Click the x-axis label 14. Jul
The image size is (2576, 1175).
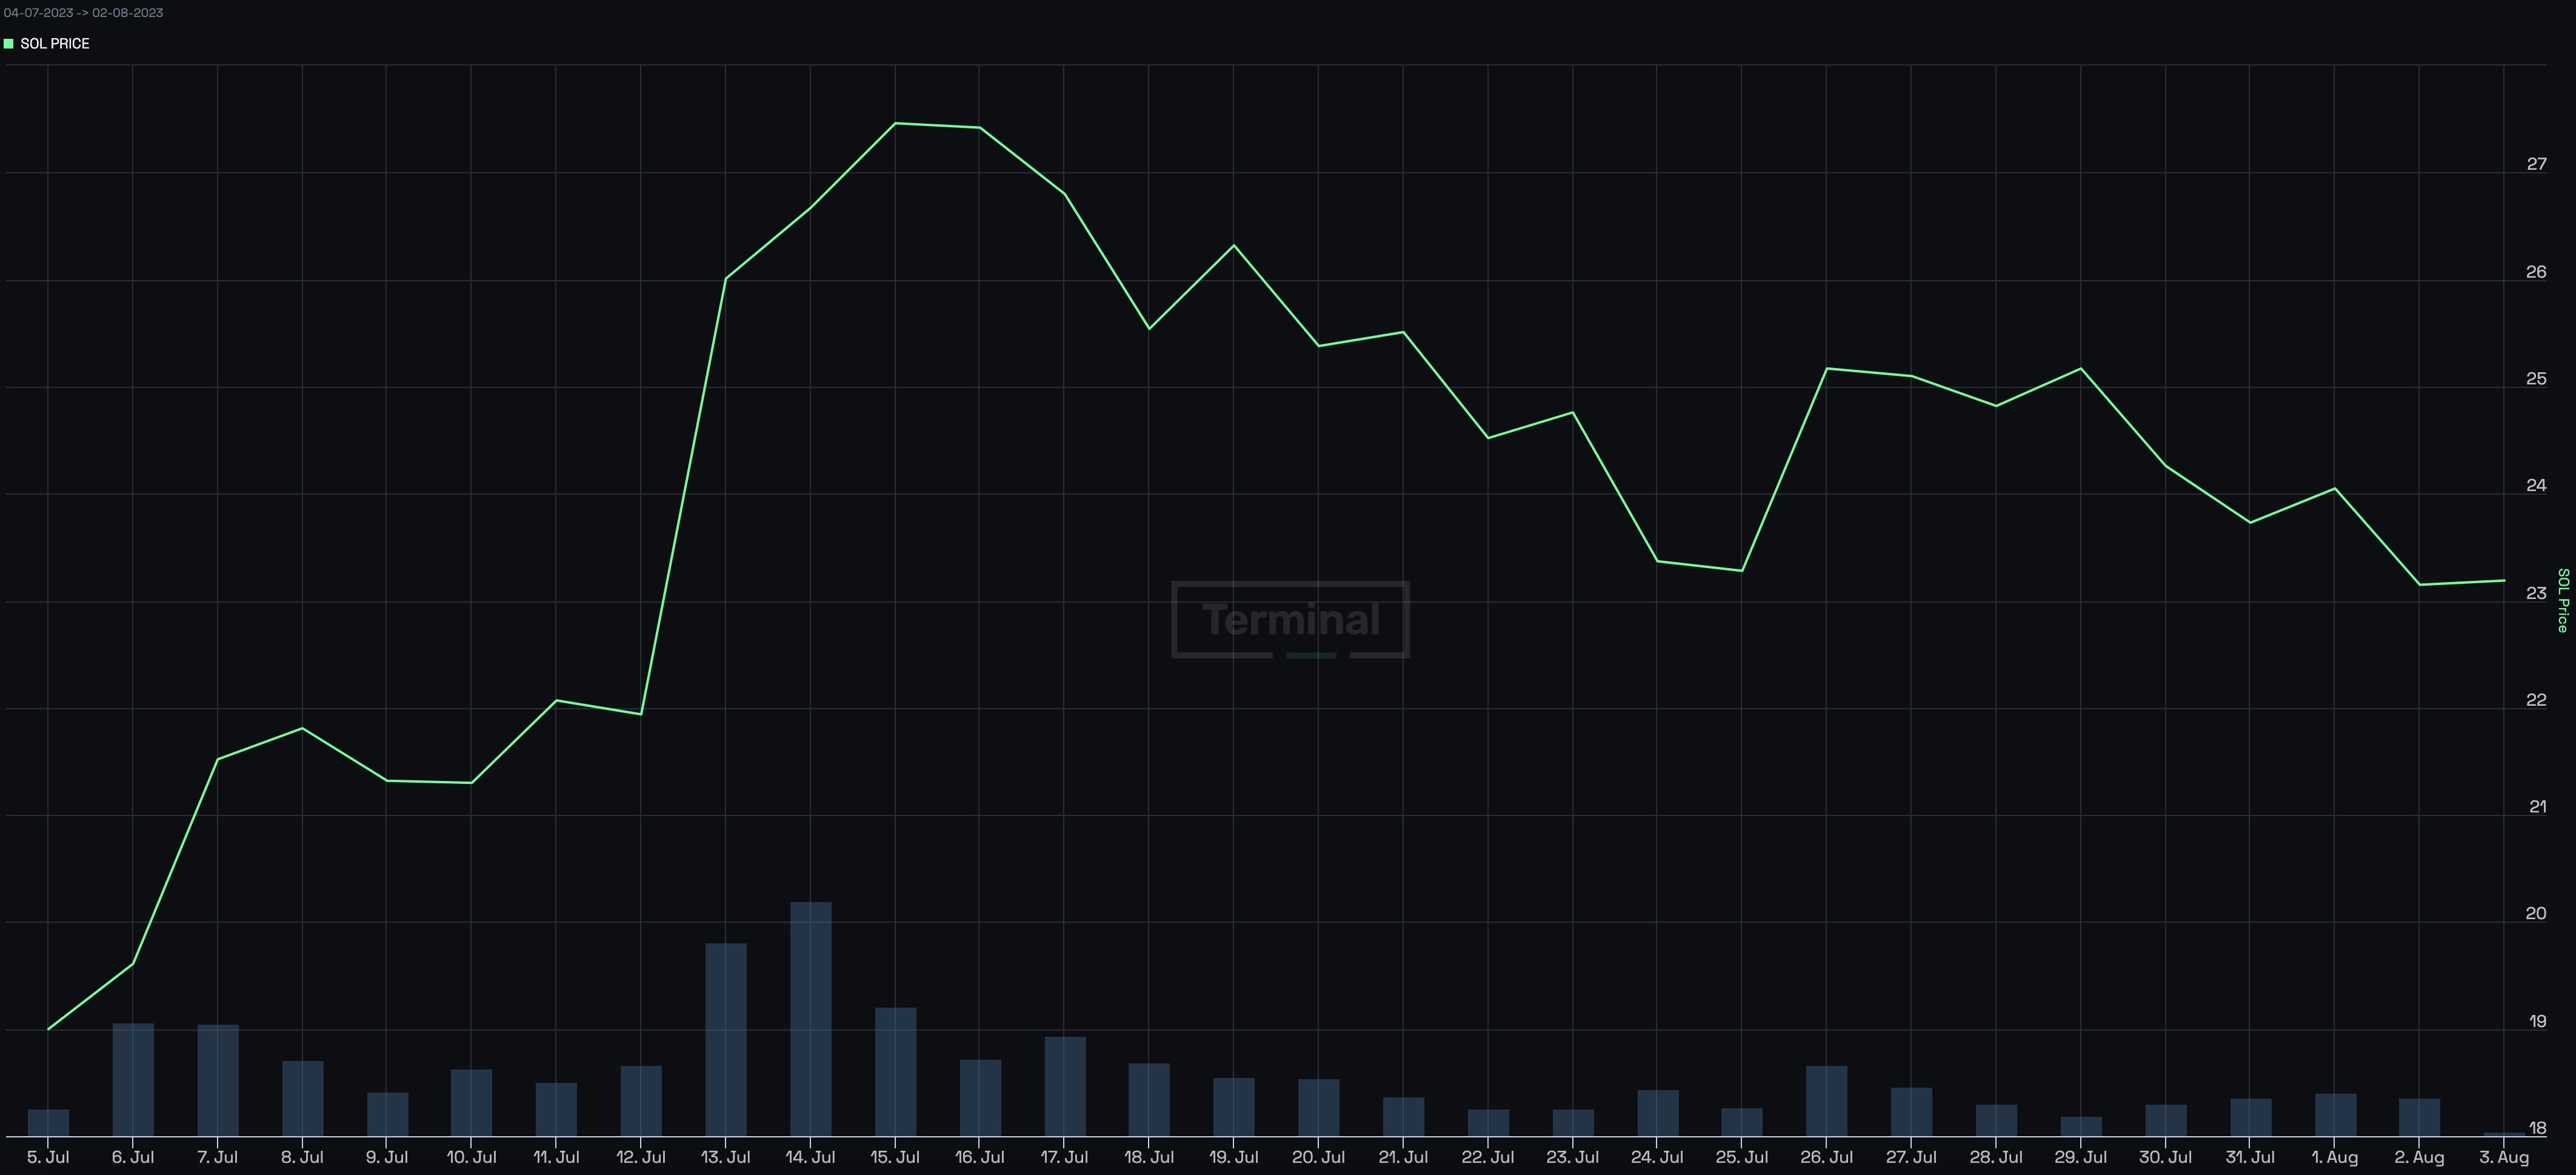(x=810, y=1157)
